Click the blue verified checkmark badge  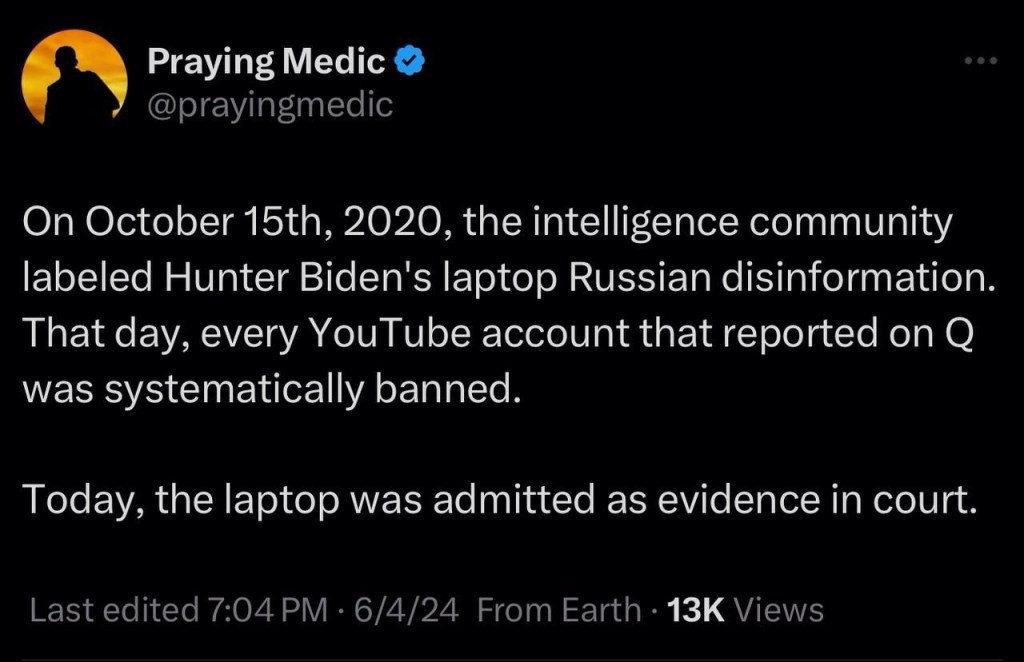(x=408, y=62)
